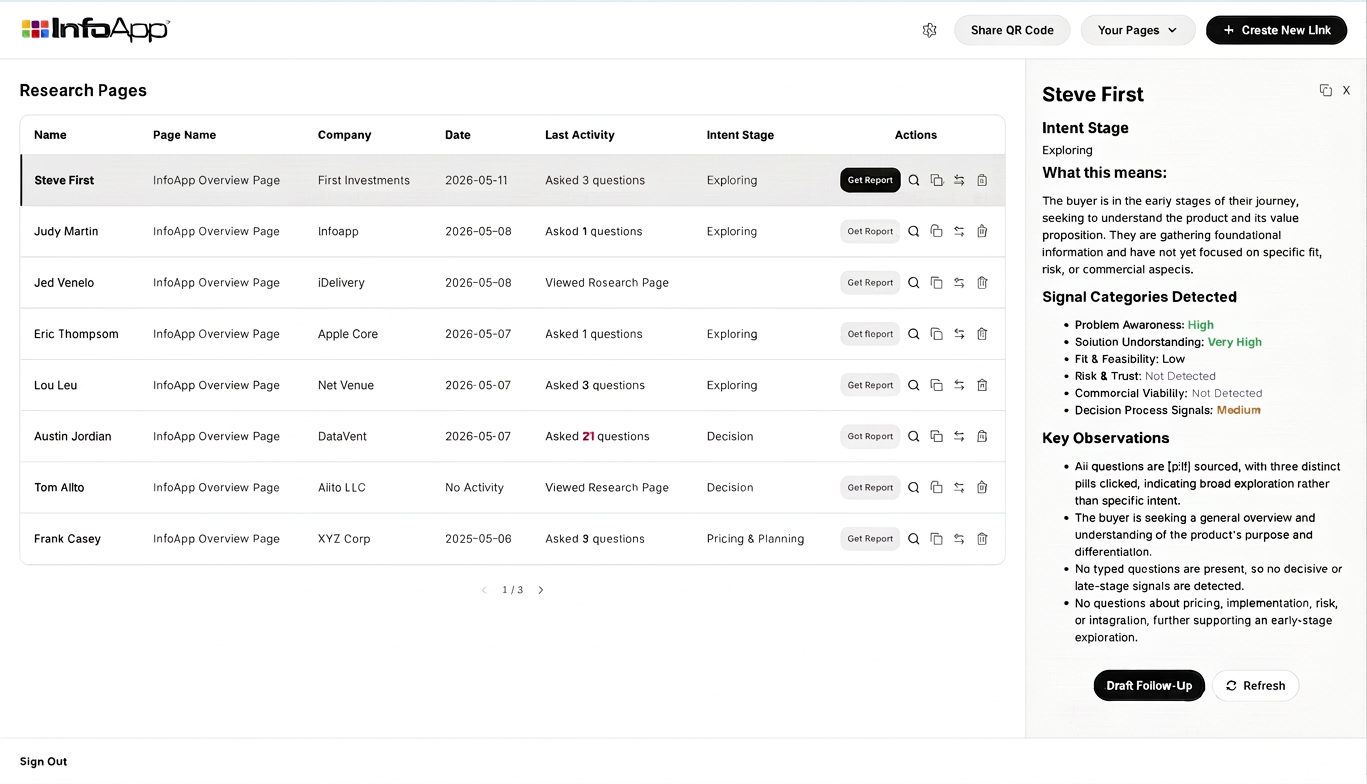Click the Company column header
1367x784 pixels.
pos(344,135)
